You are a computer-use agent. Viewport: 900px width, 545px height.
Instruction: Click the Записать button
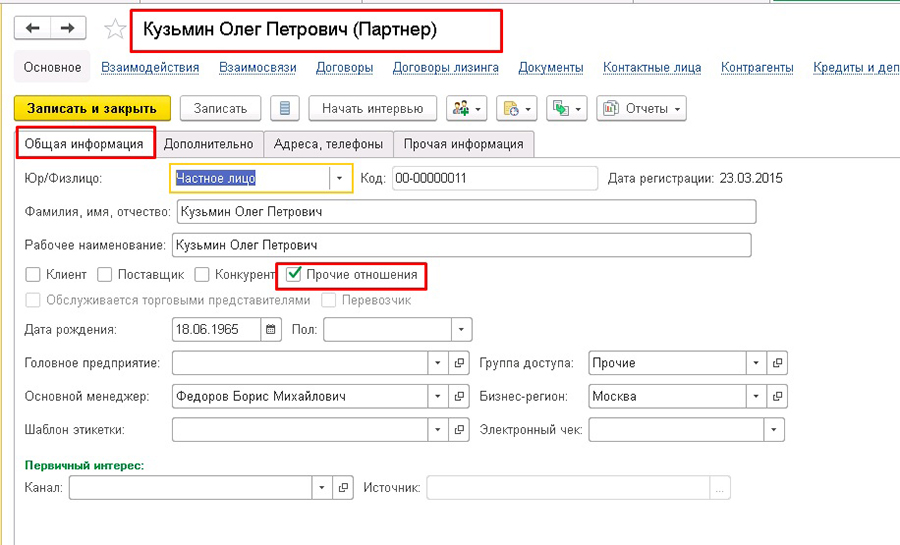tap(220, 108)
